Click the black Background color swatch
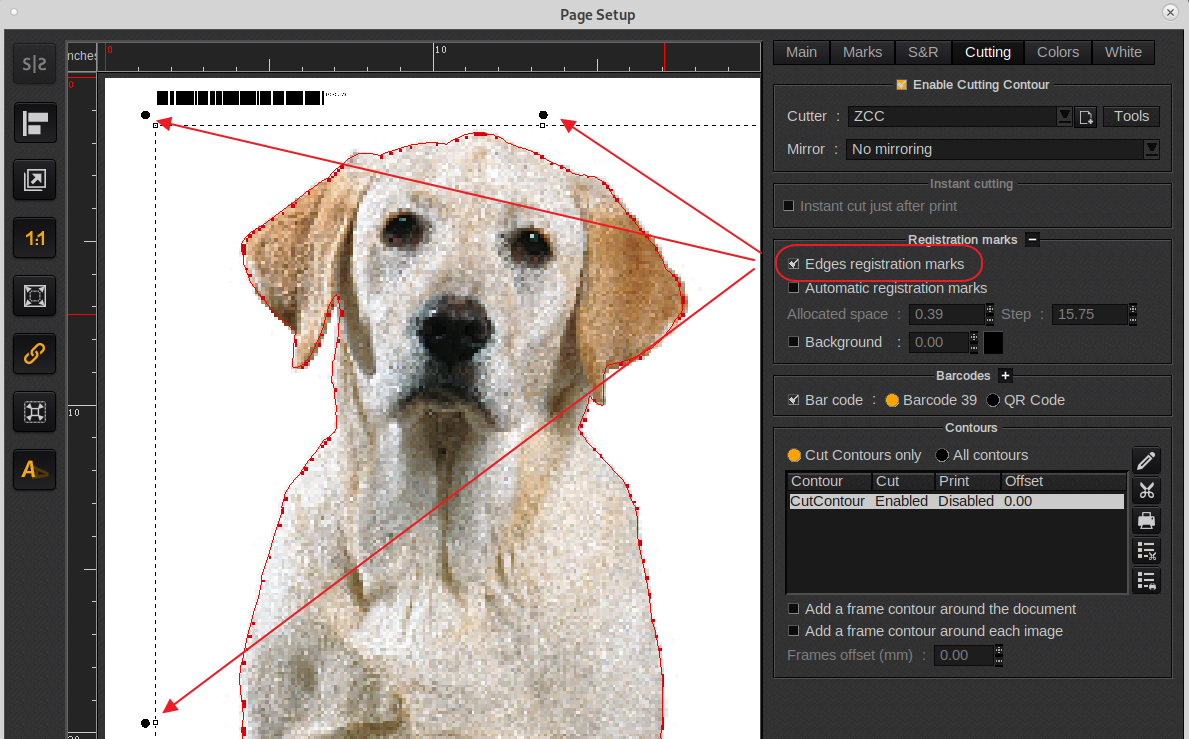This screenshot has width=1189, height=739. tap(993, 343)
